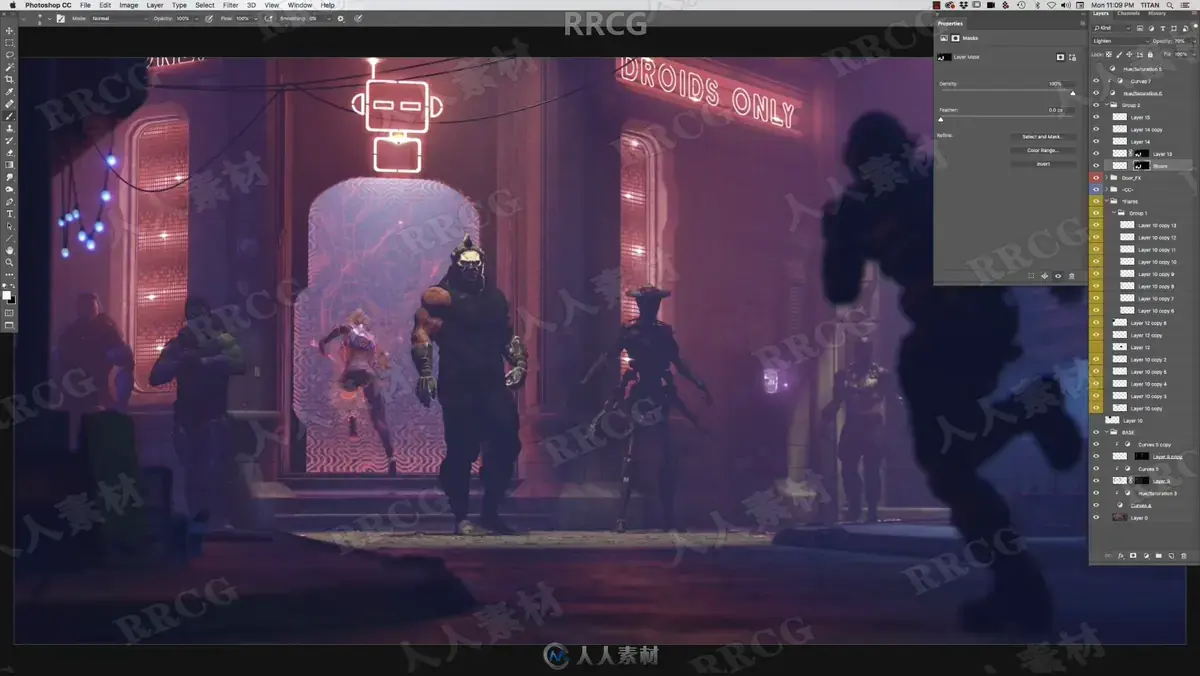1200x676 pixels.
Task: Click add layer mask icon in Layers
Action: (1133, 555)
